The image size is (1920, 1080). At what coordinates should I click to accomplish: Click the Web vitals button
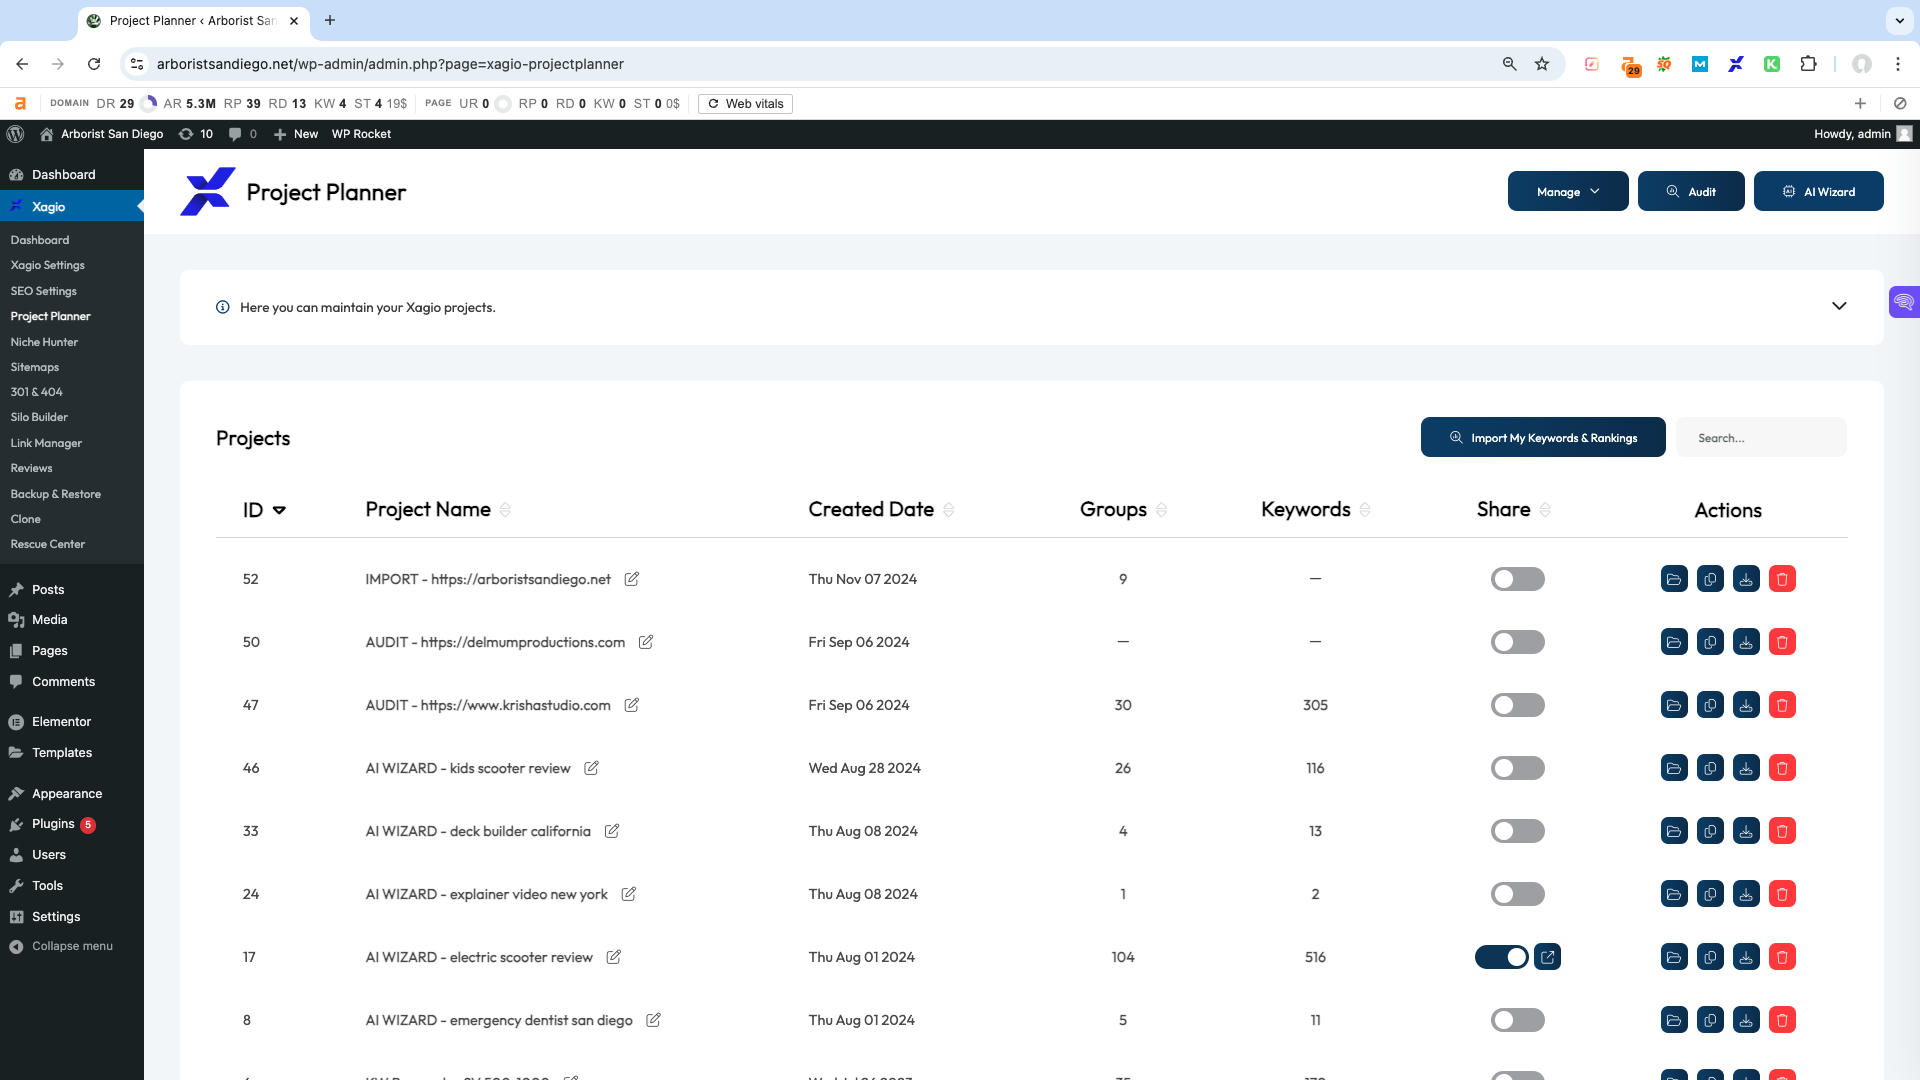click(x=745, y=104)
